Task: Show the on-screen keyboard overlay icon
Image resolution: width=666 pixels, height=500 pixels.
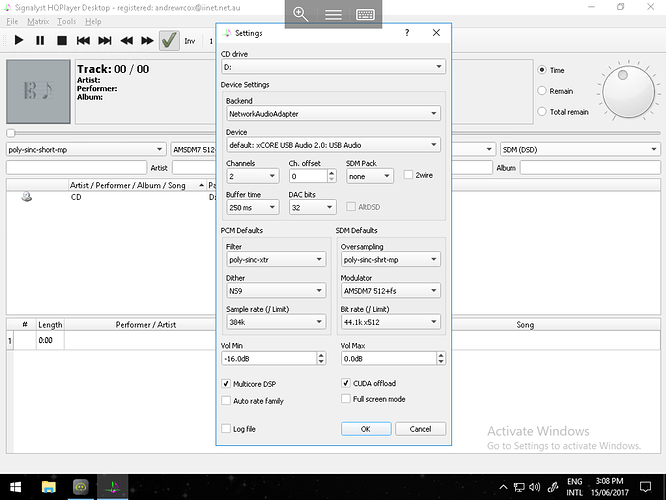Action: click(x=365, y=15)
